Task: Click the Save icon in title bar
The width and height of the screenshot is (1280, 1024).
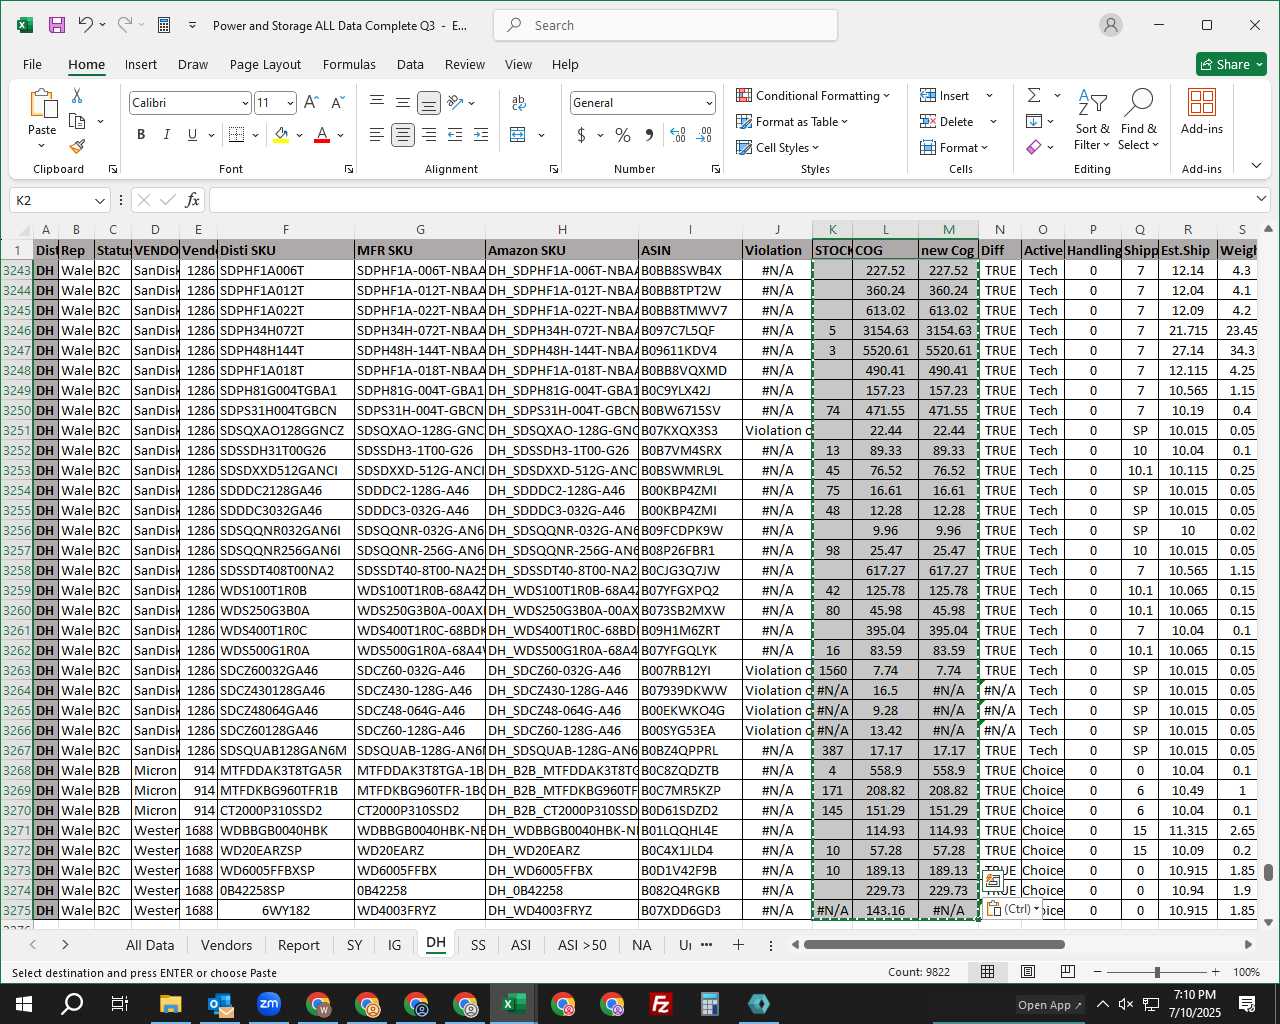Action: pyautogui.click(x=57, y=25)
